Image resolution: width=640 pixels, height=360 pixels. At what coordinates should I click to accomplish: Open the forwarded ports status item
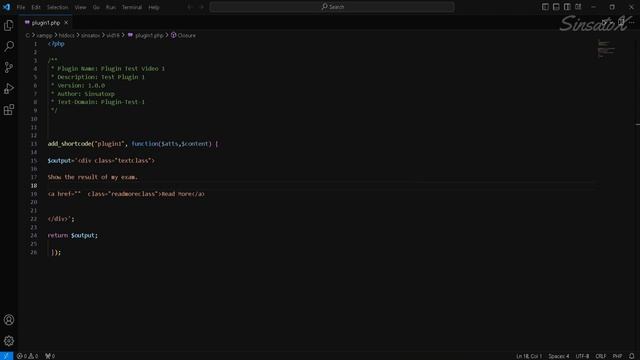50,356
